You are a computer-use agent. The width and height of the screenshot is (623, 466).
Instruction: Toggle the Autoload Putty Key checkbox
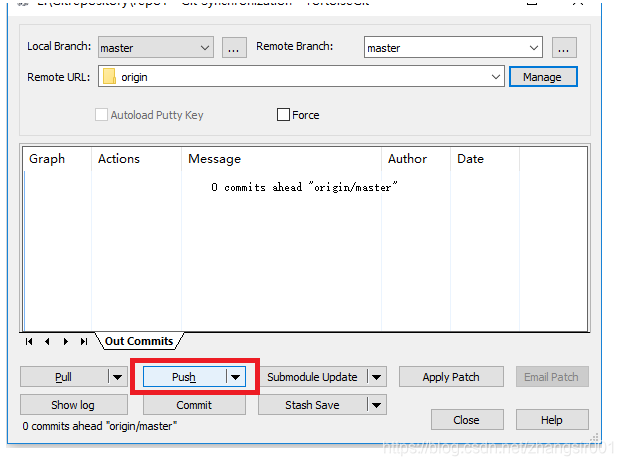(x=101, y=115)
